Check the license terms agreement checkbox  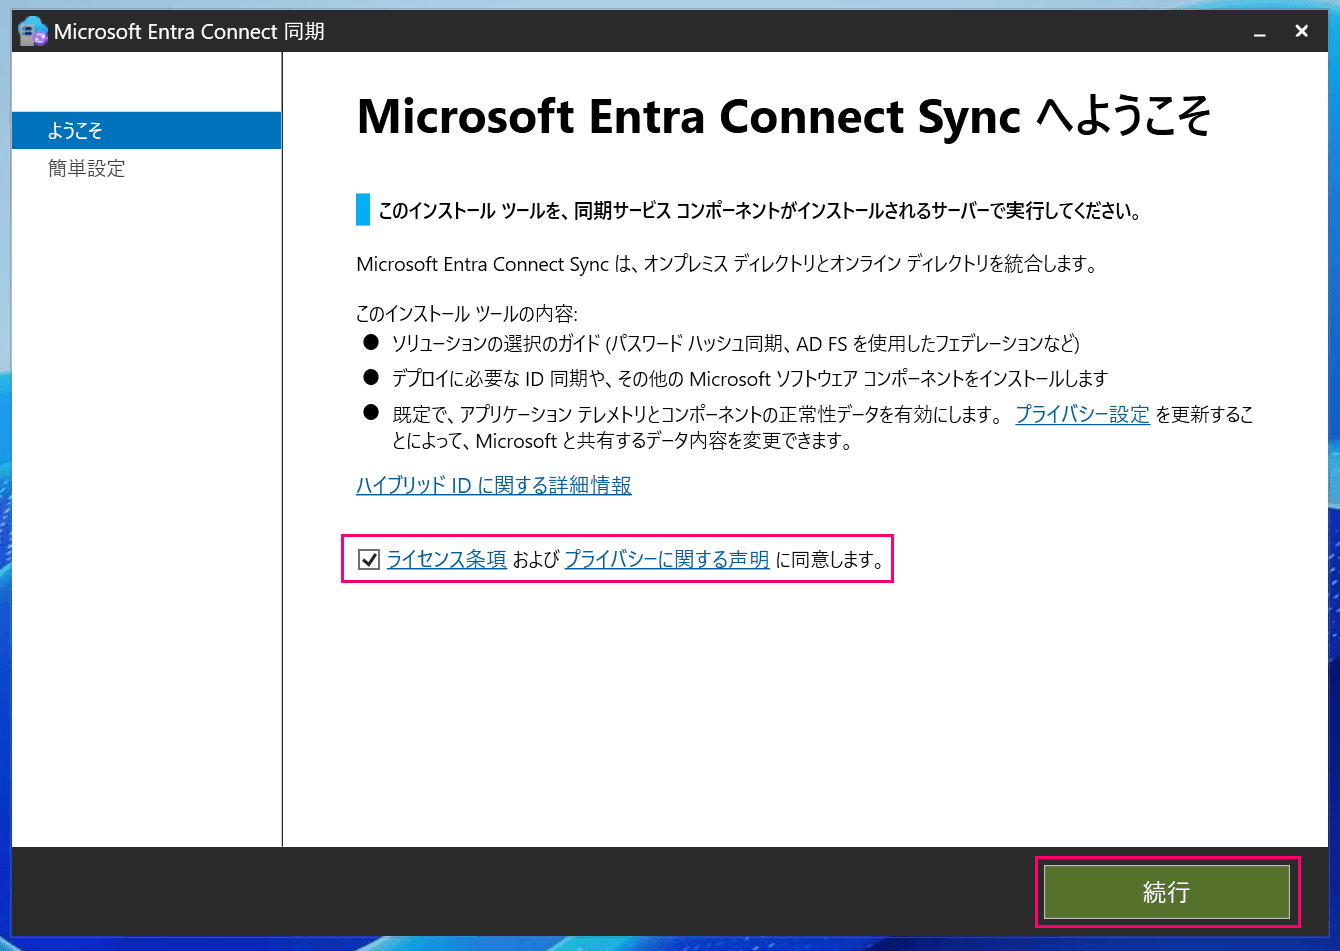369,560
